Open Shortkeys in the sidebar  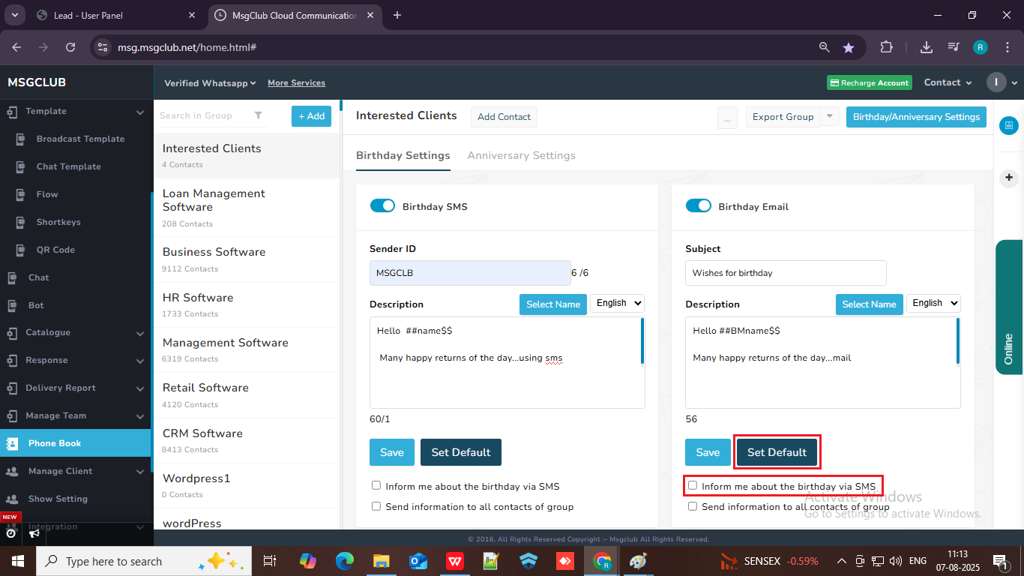(58, 222)
